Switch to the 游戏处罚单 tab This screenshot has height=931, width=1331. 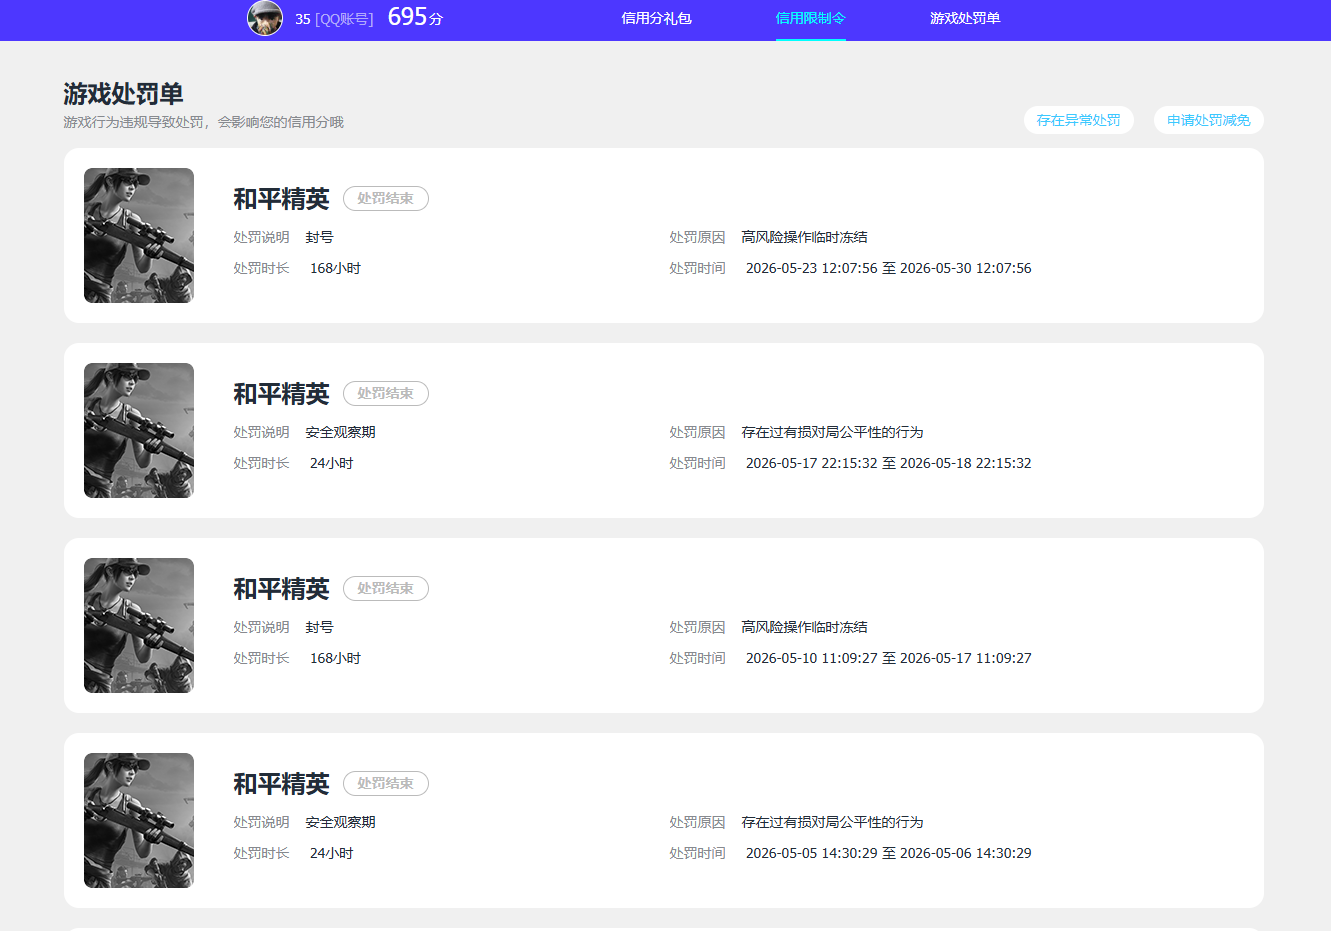click(x=965, y=18)
